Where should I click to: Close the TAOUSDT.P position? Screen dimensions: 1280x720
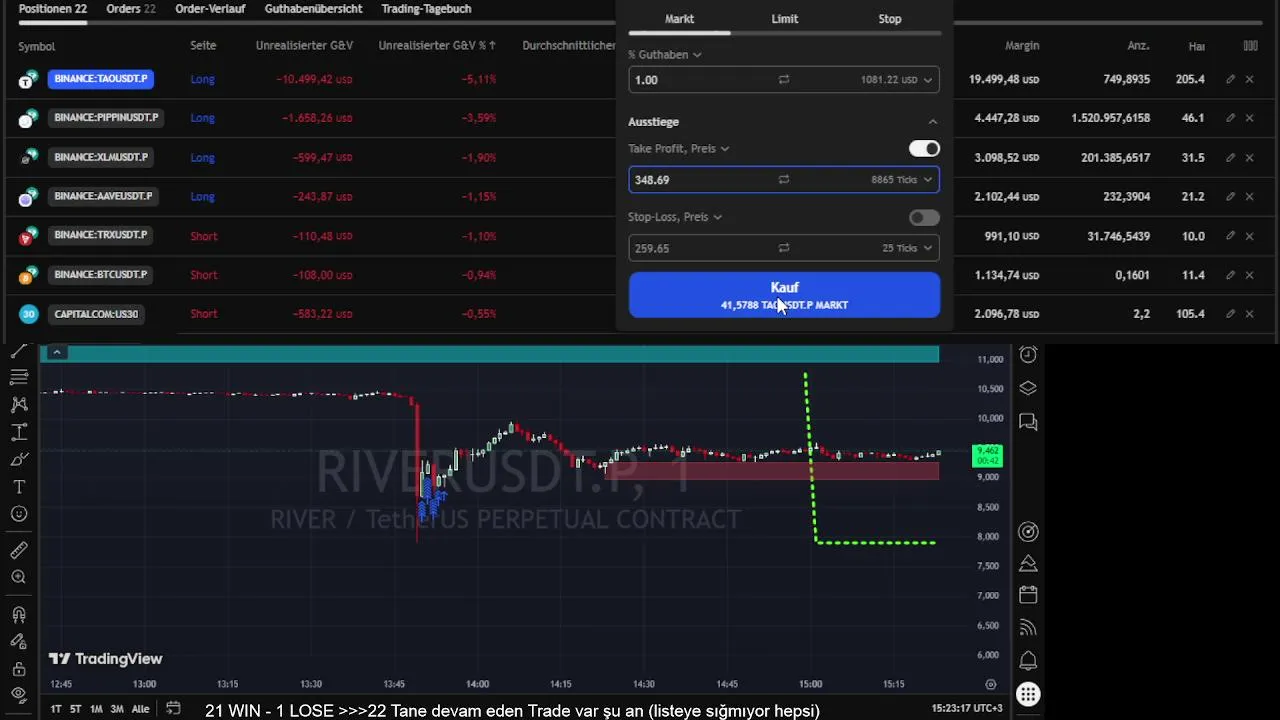(x=1249, y=79)
